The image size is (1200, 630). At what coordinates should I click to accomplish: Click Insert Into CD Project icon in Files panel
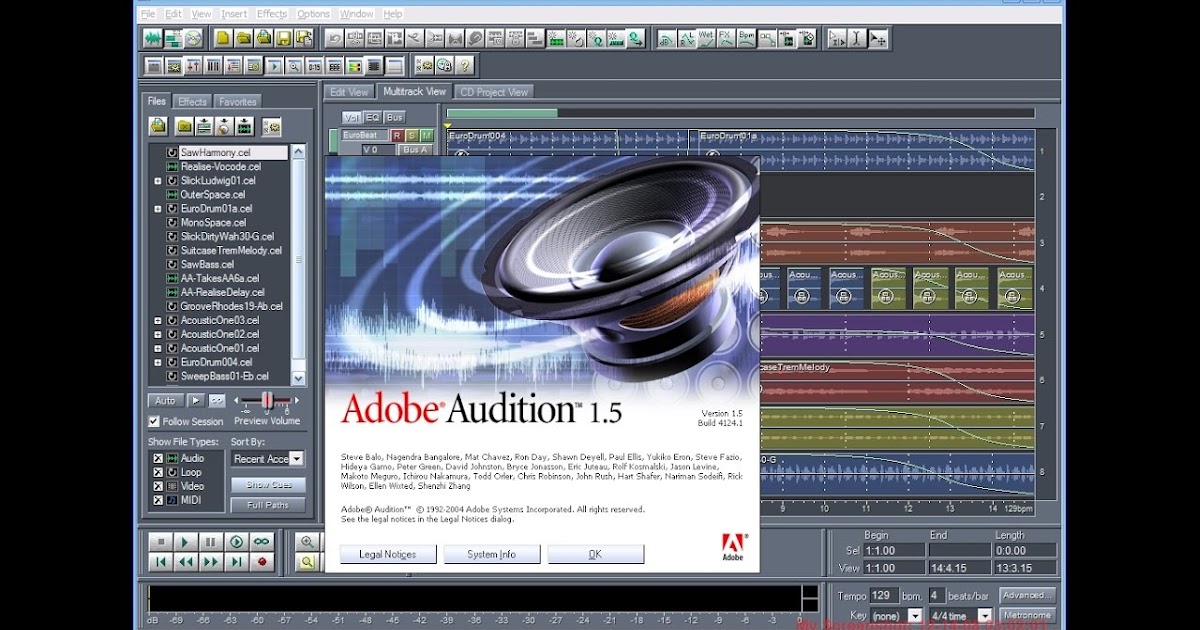[x=224, y=126]
